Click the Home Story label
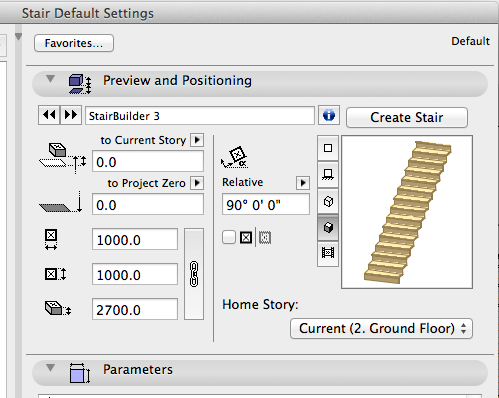This screenshot has height=398, width=499. [x=260, y=305]
